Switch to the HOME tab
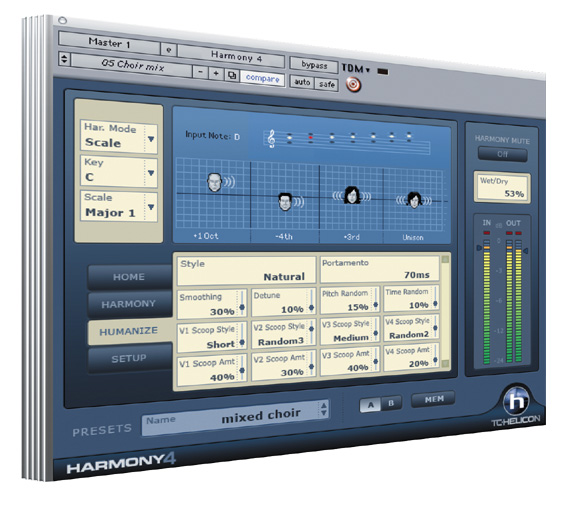 (x=129, y=277)
